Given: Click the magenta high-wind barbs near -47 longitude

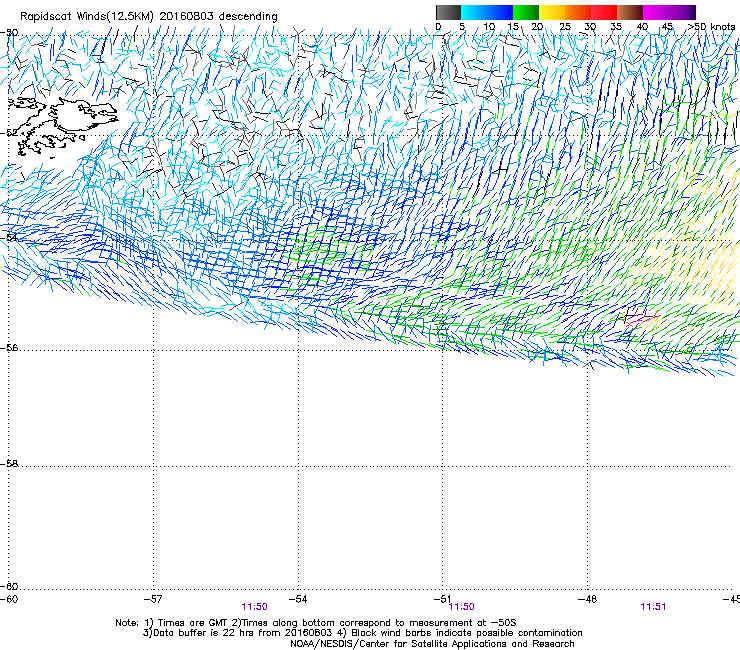Looking at the screenshot, I should 640,319.
